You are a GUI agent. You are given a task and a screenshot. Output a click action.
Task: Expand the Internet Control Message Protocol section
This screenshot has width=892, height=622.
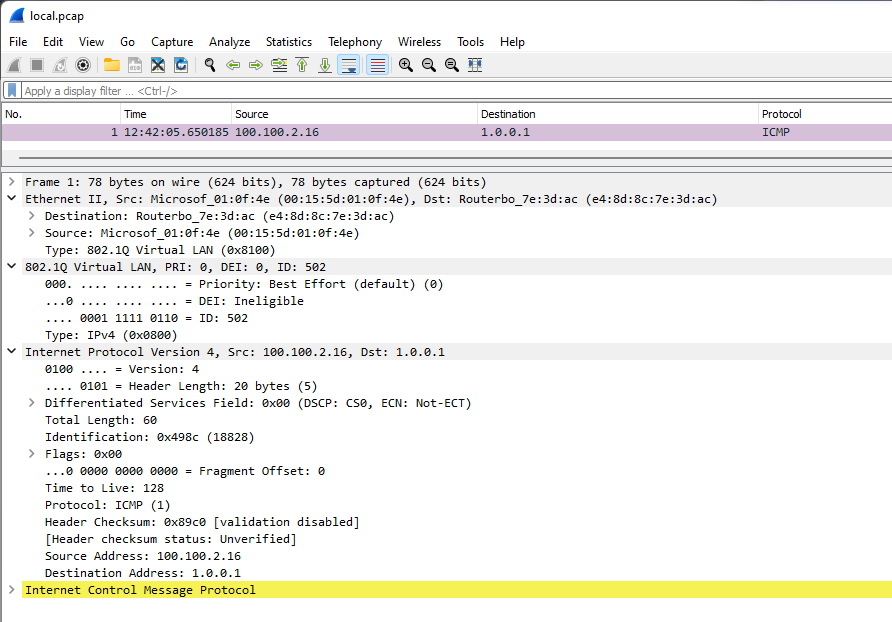13,589
